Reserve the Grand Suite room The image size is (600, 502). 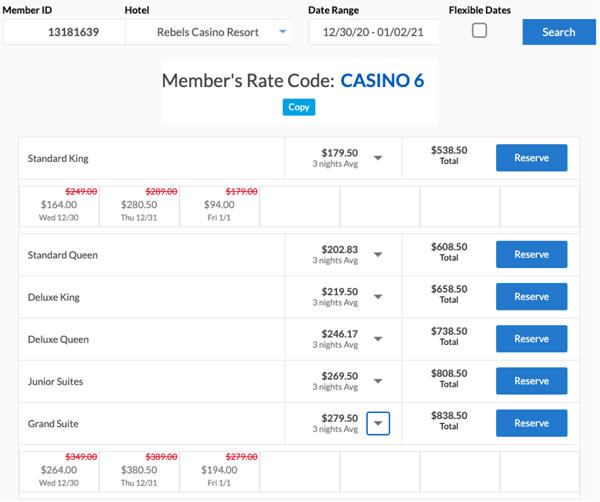[532, 423]
